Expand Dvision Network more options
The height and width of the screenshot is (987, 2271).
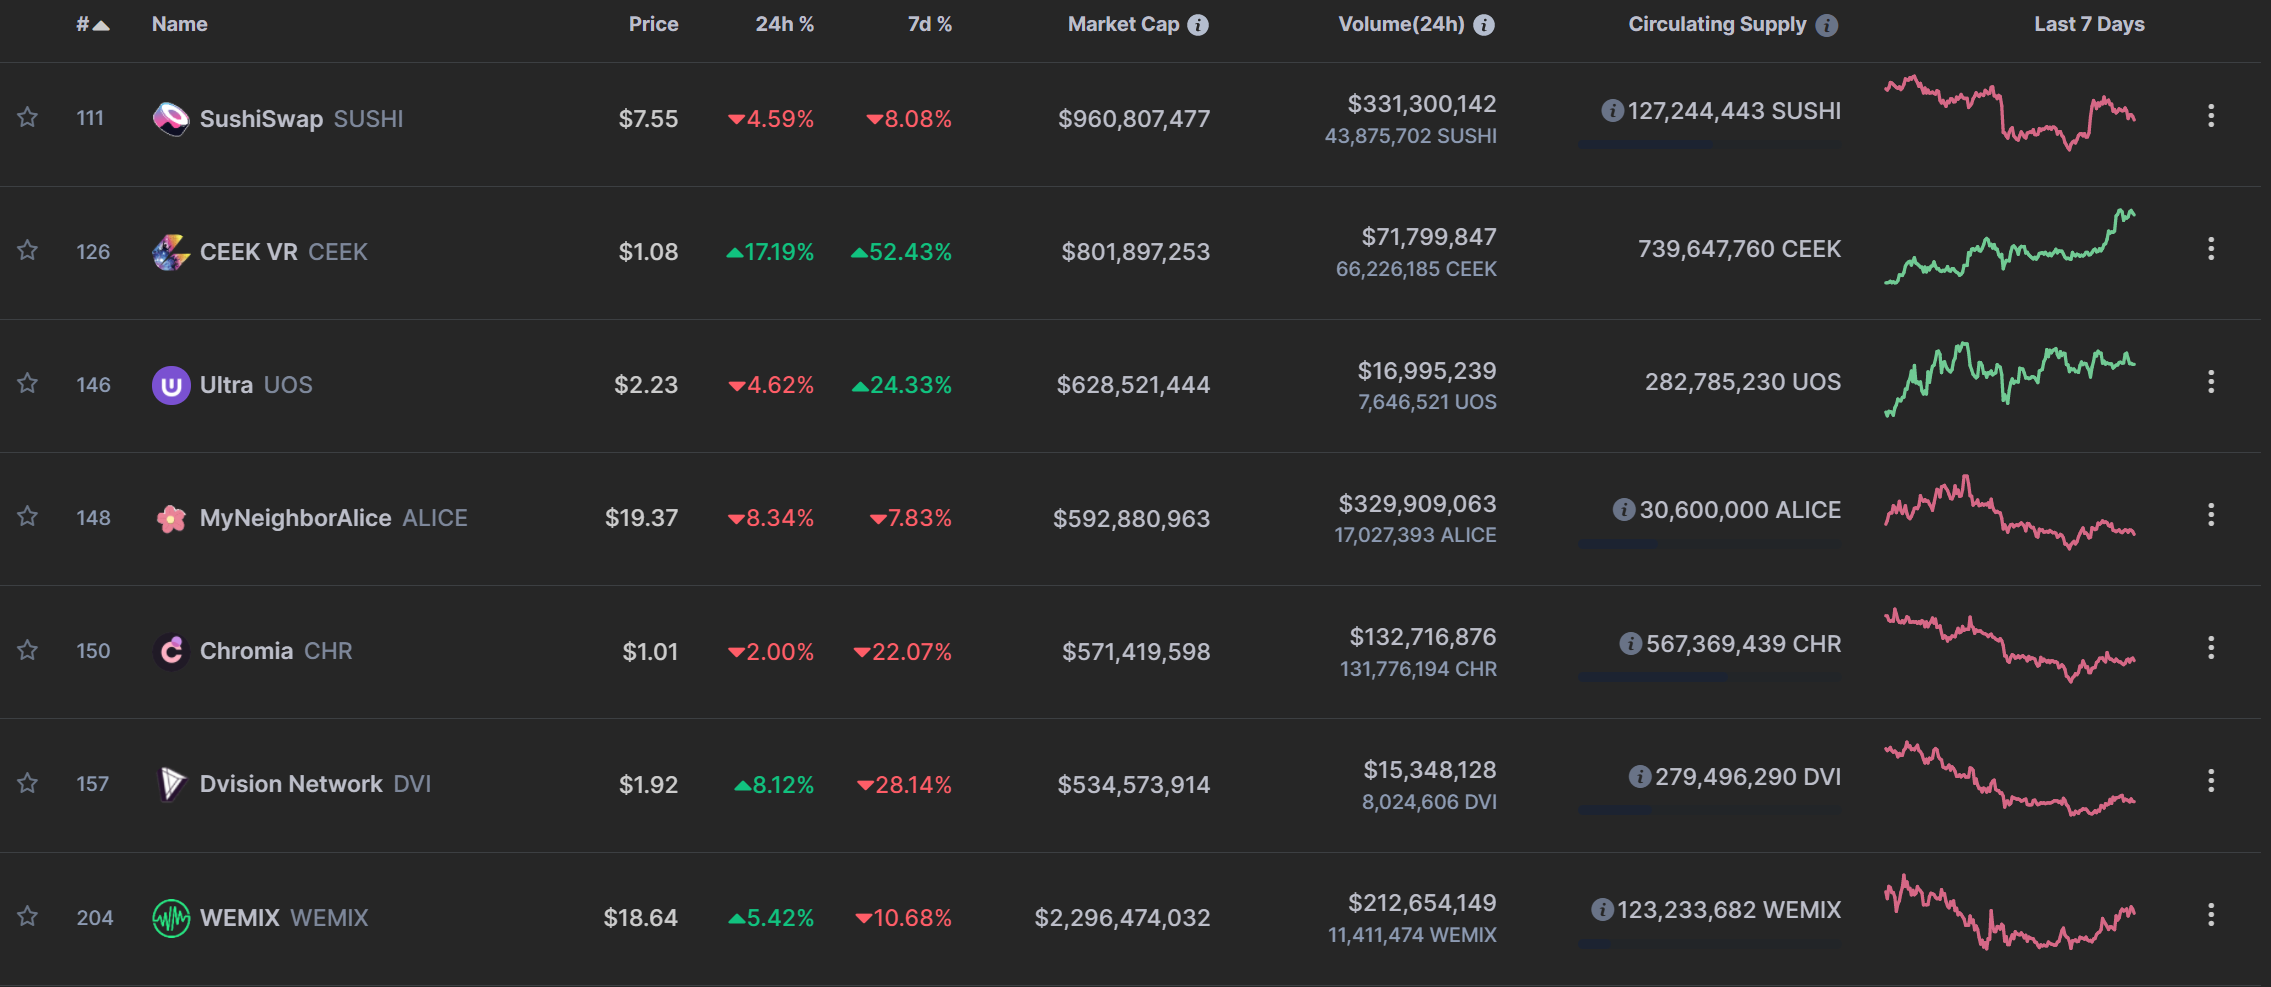(2211, 781)
